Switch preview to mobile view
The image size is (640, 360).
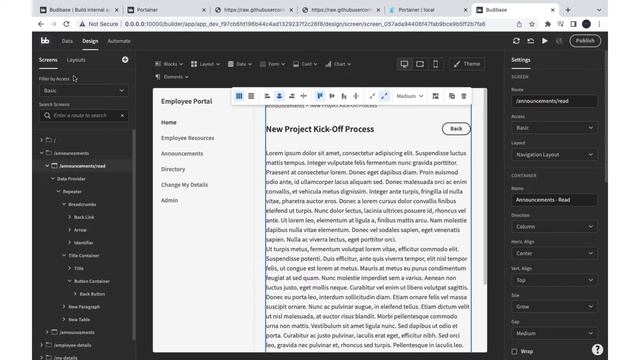(x=436, y=64)
